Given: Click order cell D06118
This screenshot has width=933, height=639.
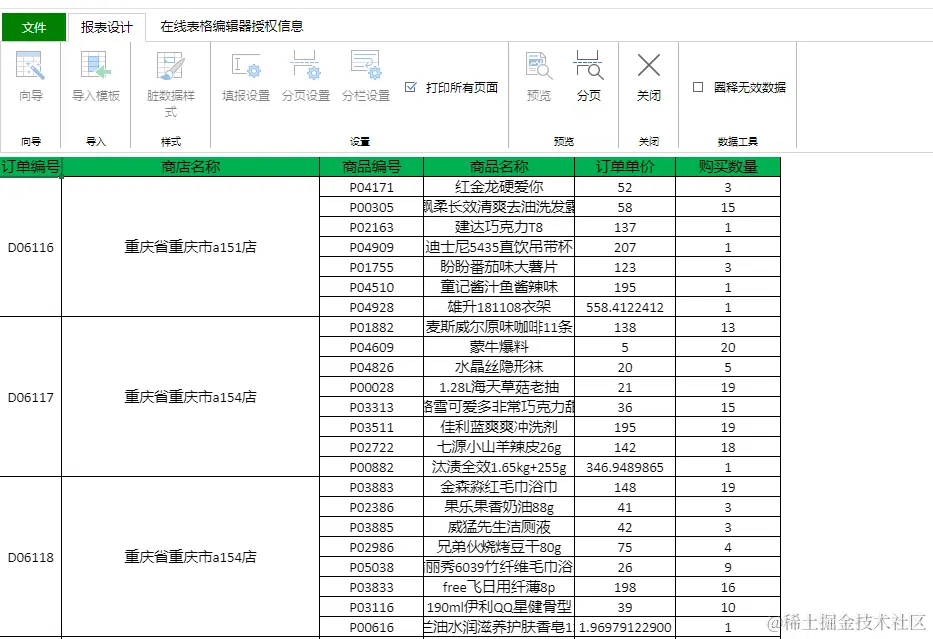Looking at the screenshot, I should [30, 557].
